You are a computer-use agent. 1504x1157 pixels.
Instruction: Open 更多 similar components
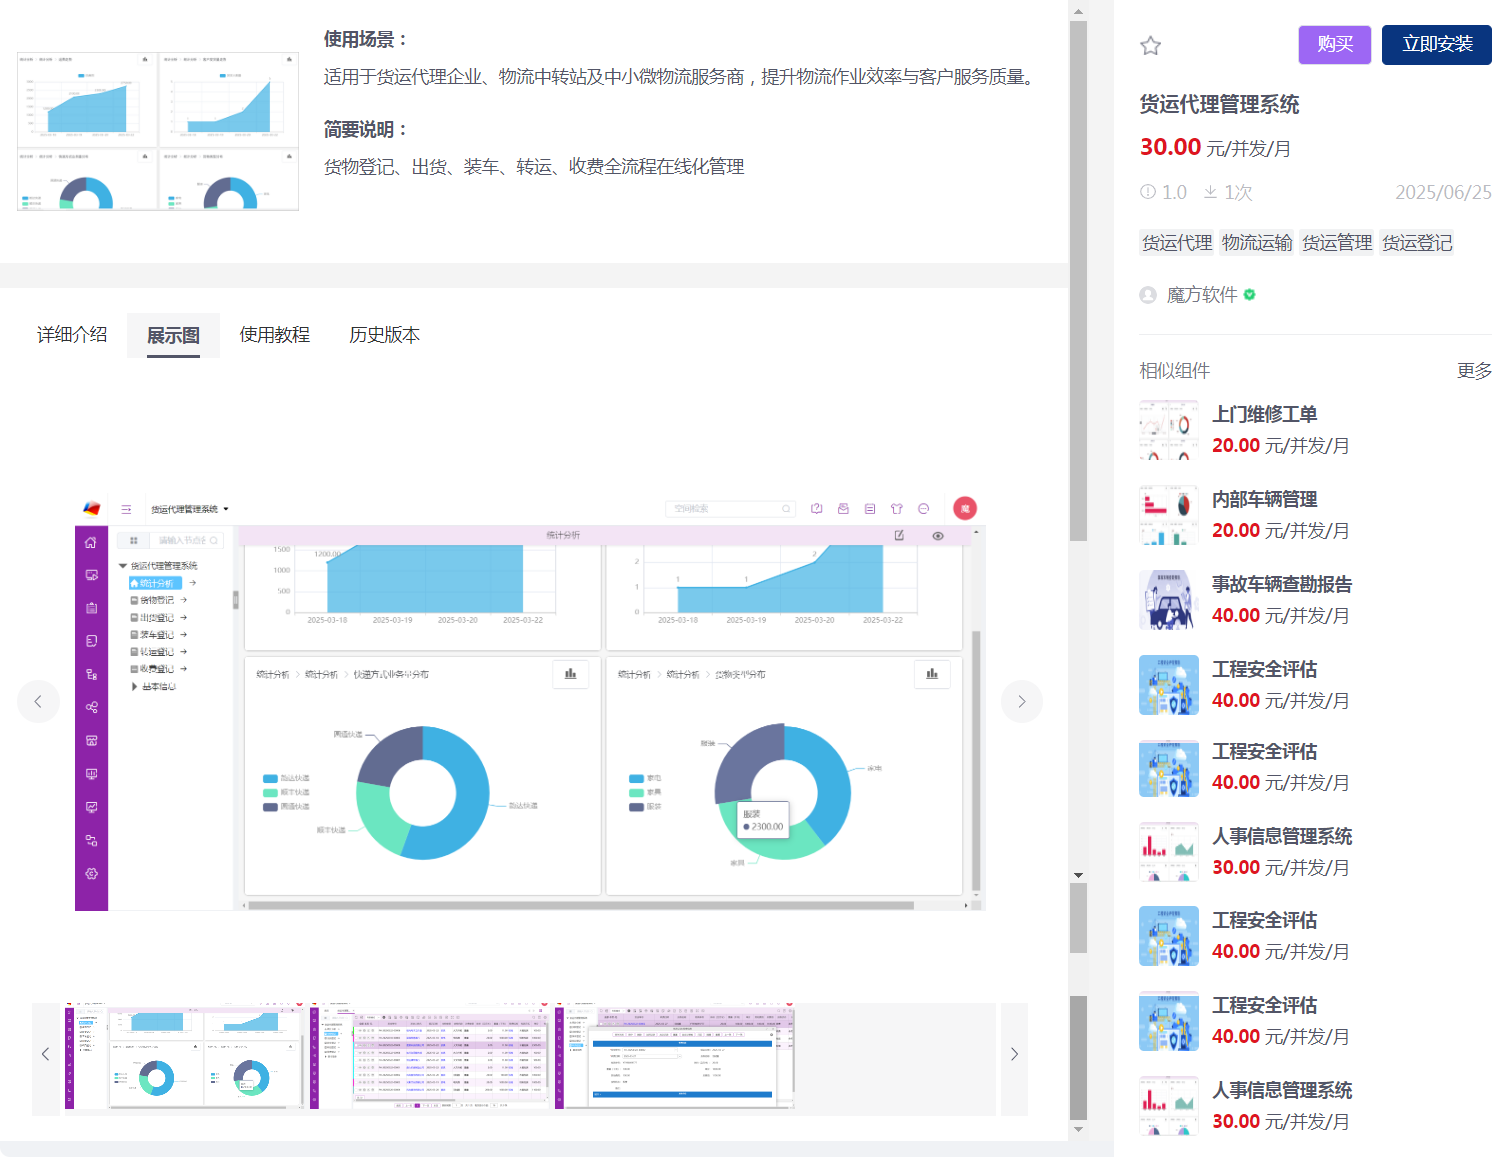coord(1474,371)
